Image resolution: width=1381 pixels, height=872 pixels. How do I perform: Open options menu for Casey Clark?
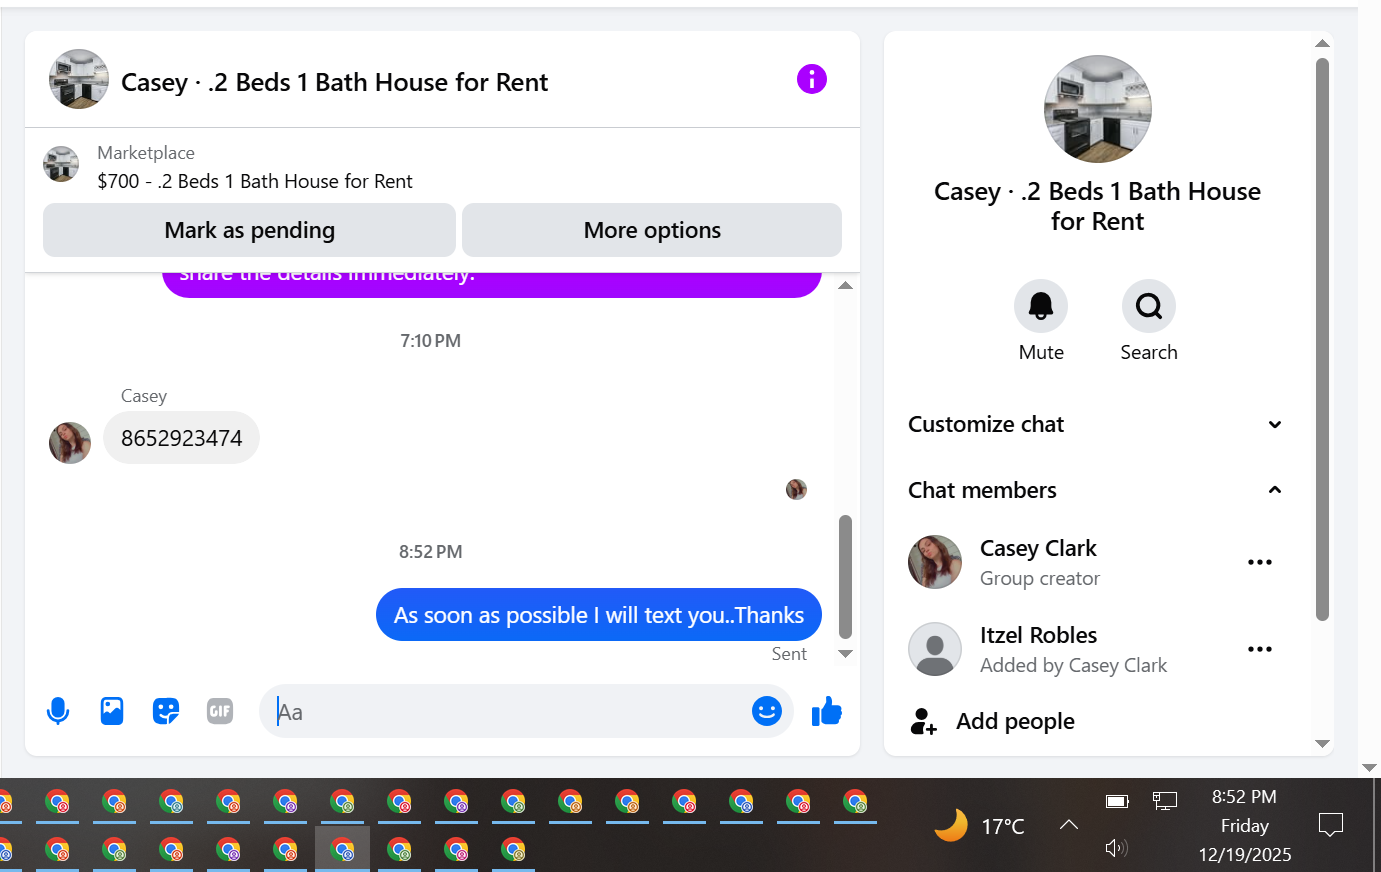(x=1260, y=562)
